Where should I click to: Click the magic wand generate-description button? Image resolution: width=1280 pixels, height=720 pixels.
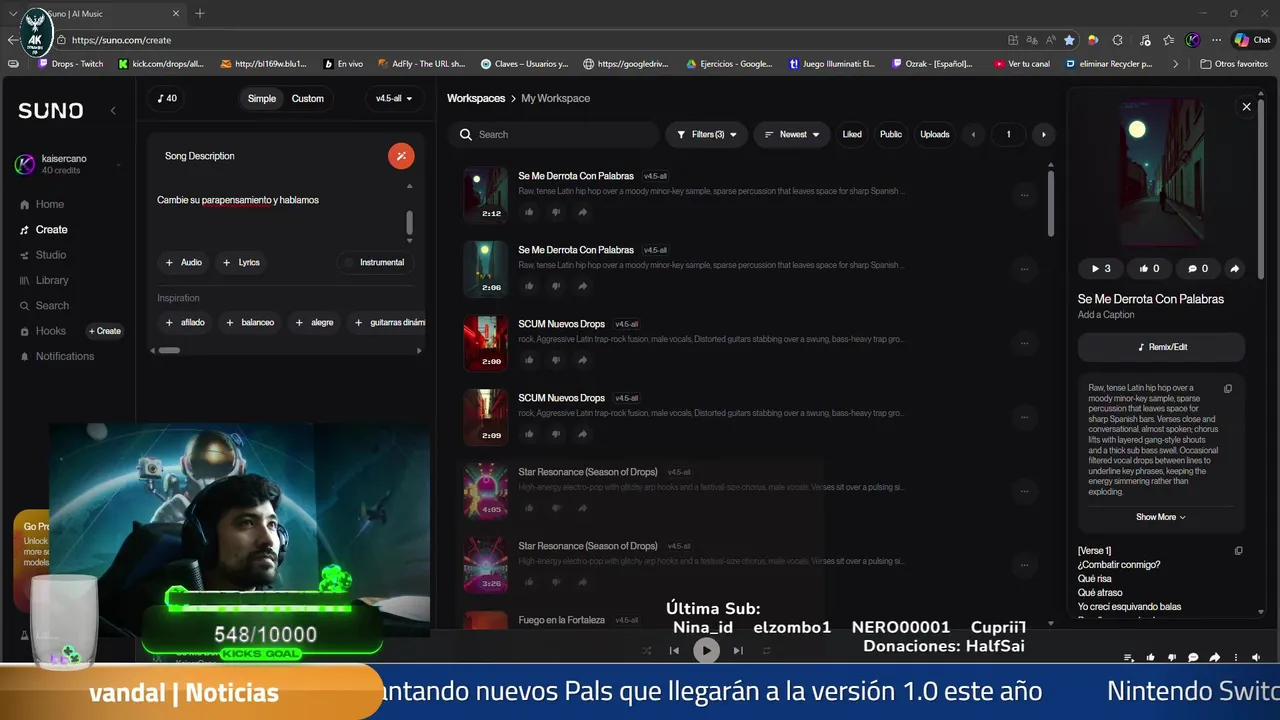click(x=401, y=156)
